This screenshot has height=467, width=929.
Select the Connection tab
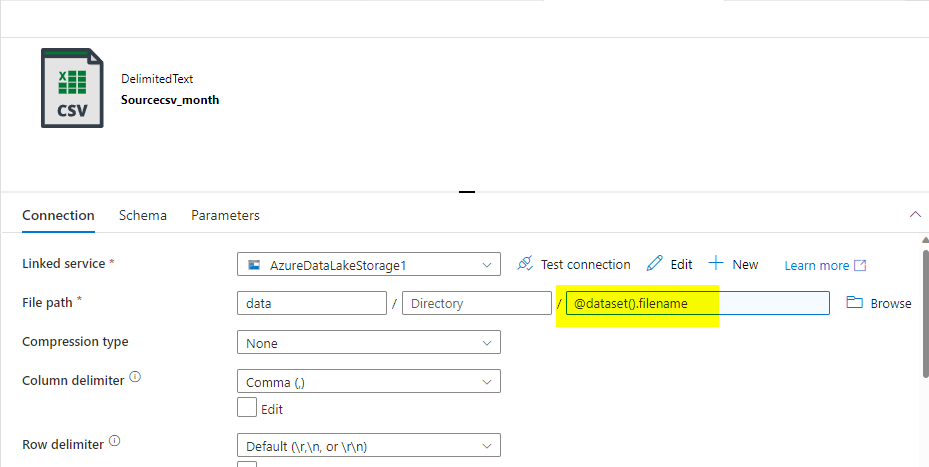(x=58, y=215)
